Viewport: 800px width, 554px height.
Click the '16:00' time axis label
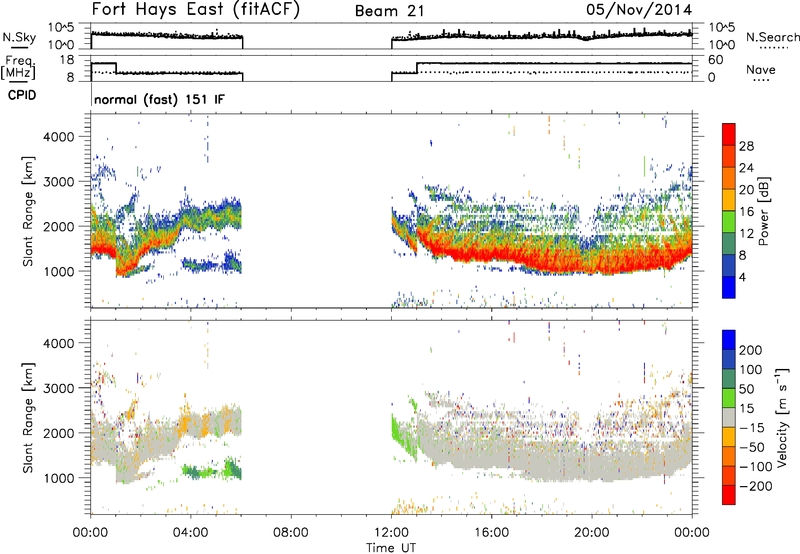(x=491, y=533)
